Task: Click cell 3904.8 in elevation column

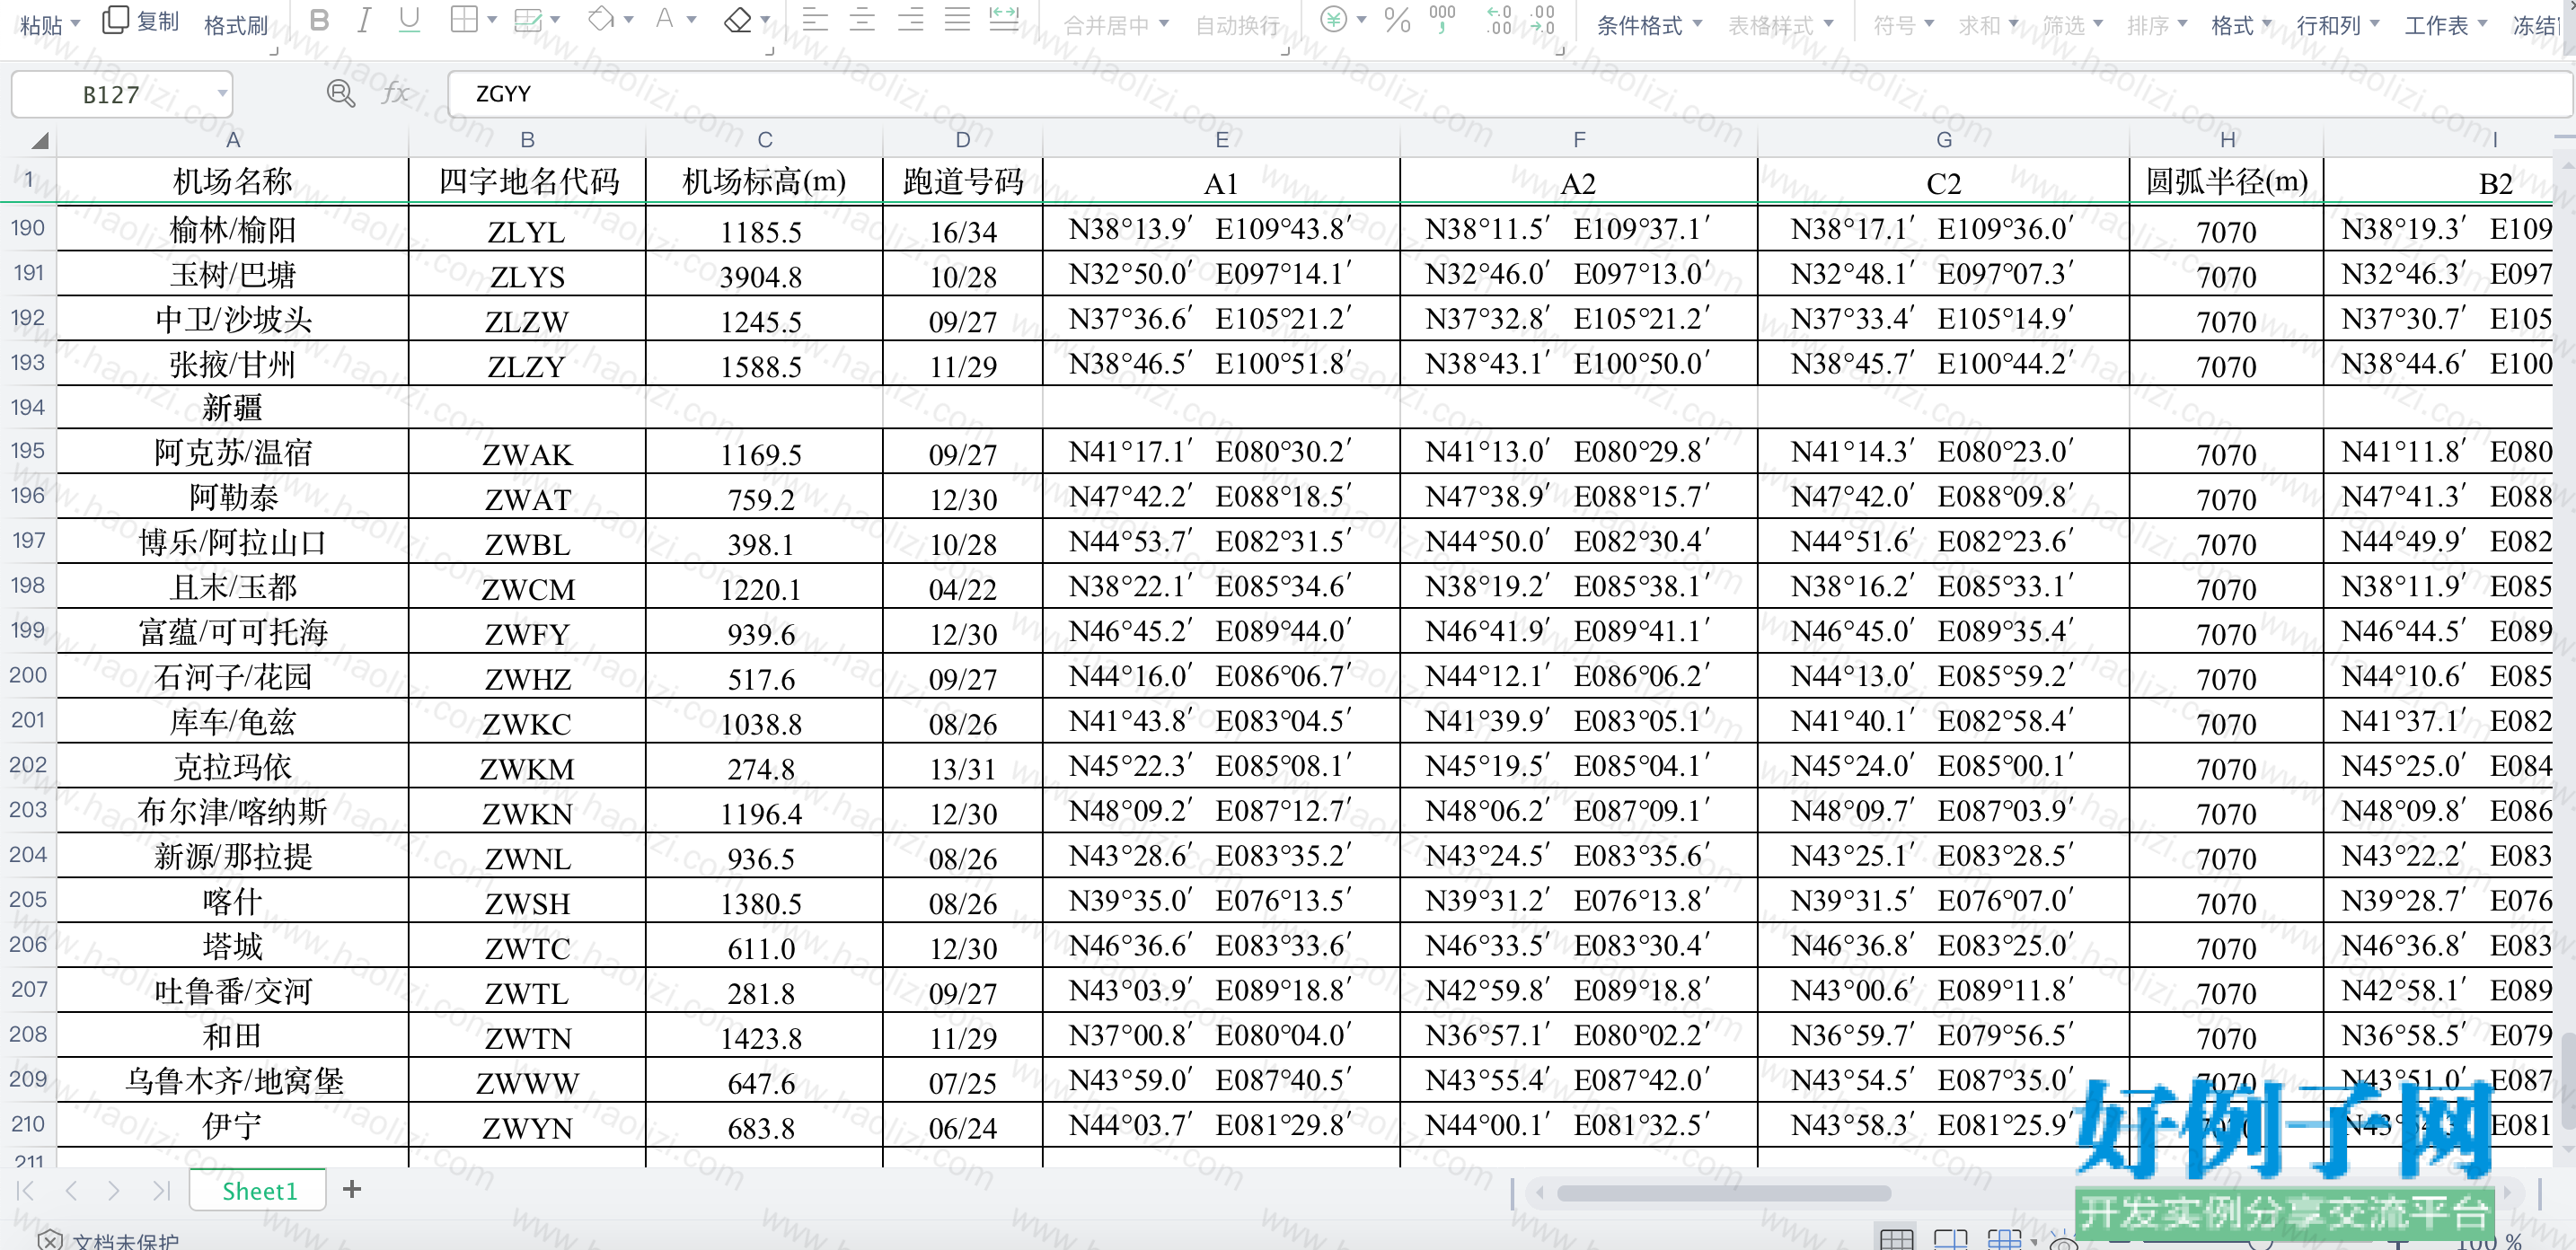Action: coord(764,275)
